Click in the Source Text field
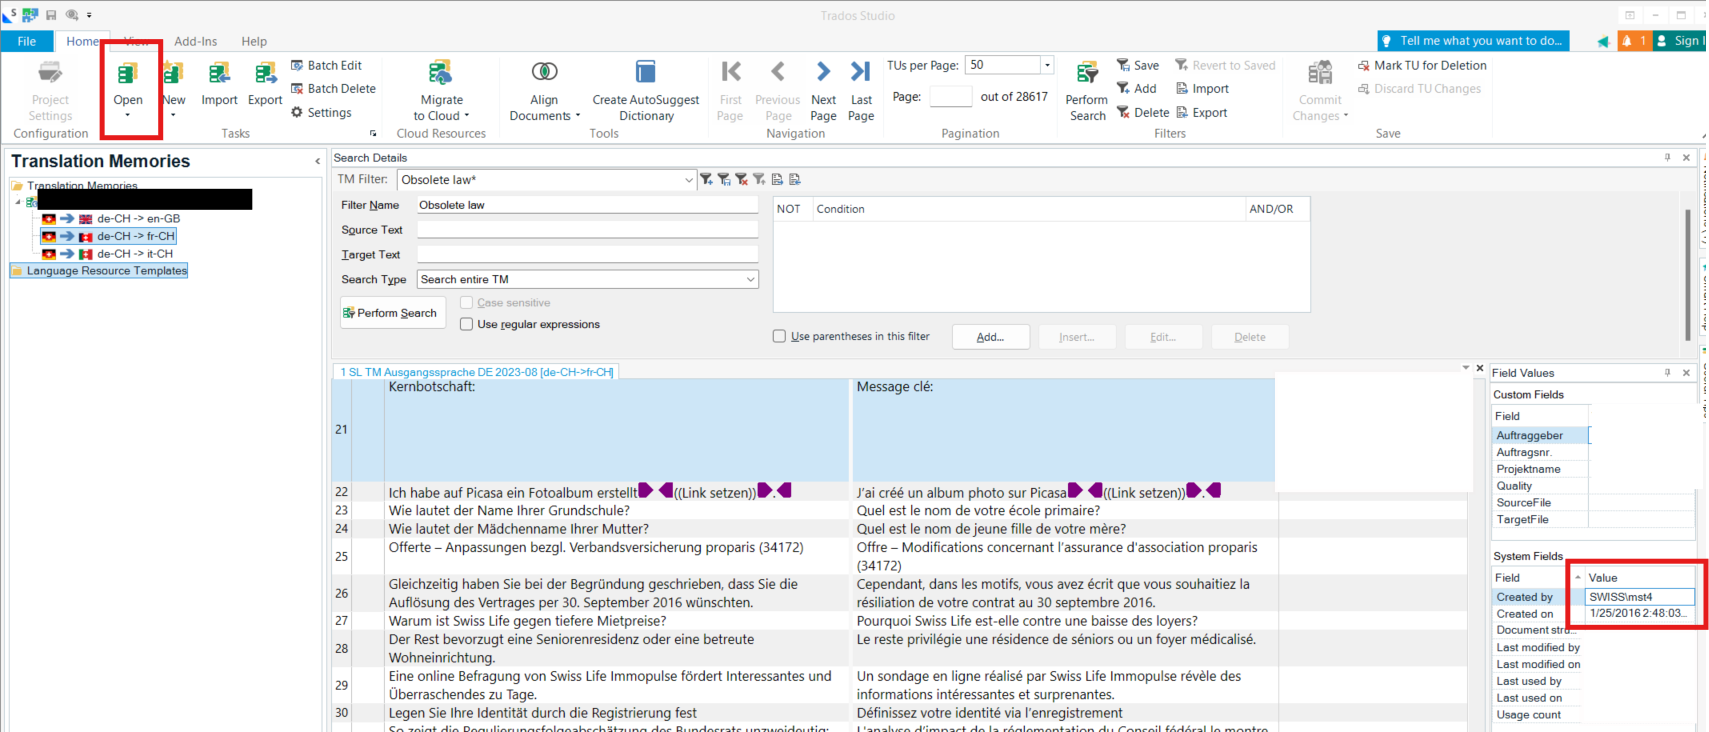Viewport: 1709px width, 732px height. point(587,229)
